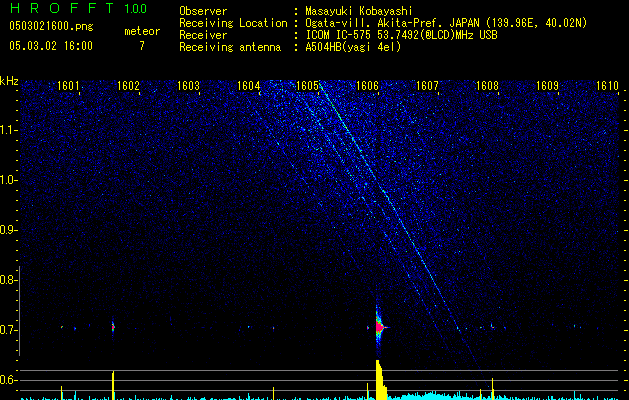Click the 1604 time axis marker
This screenshot has height=400, width=629.
coord(248,86)
